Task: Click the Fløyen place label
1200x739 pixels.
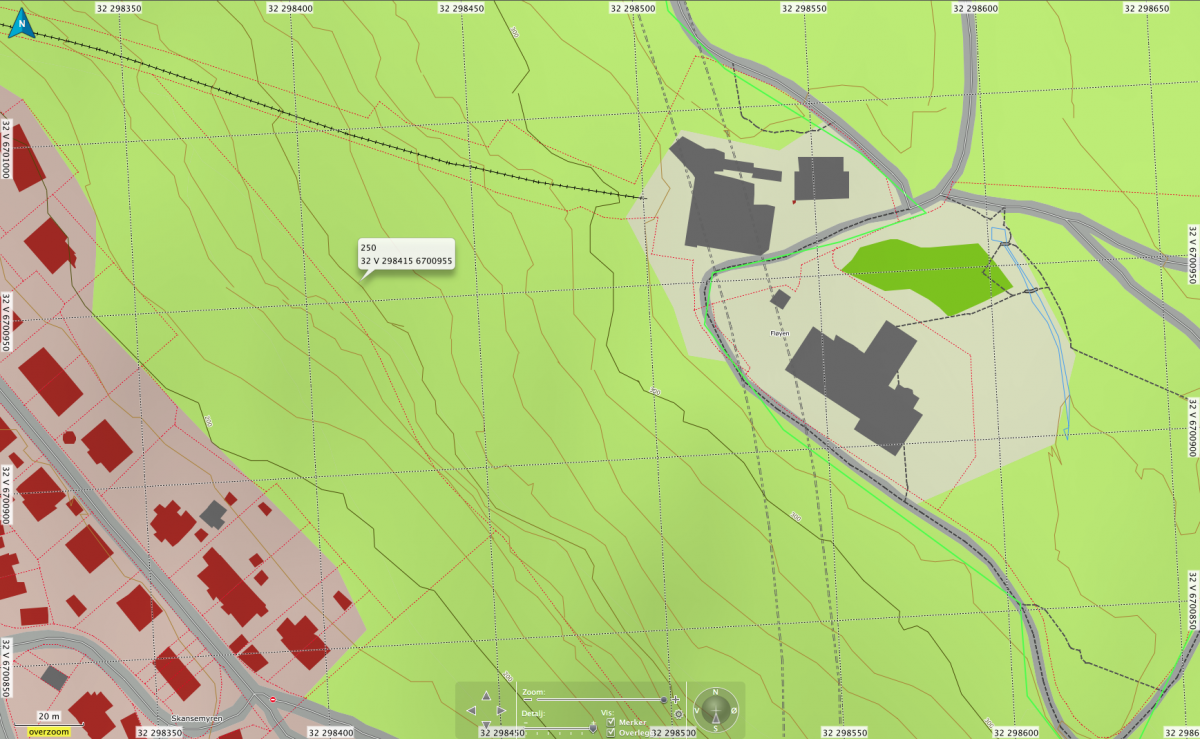Action: point(779,333)
